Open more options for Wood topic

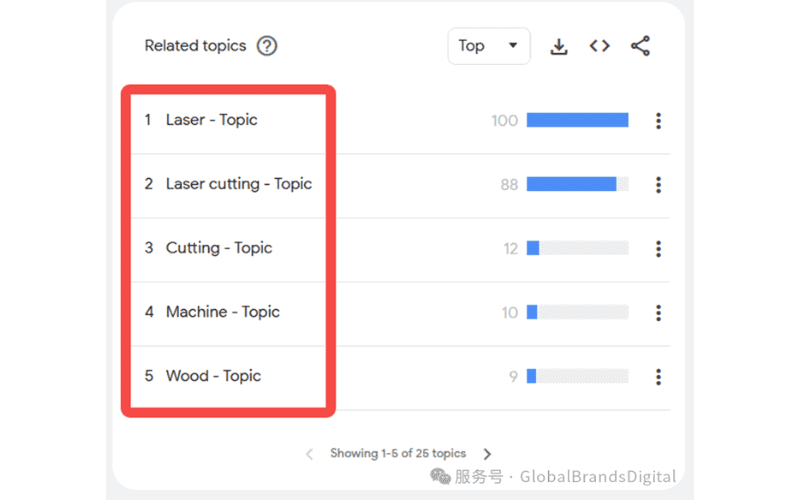(x=658, y=377)
